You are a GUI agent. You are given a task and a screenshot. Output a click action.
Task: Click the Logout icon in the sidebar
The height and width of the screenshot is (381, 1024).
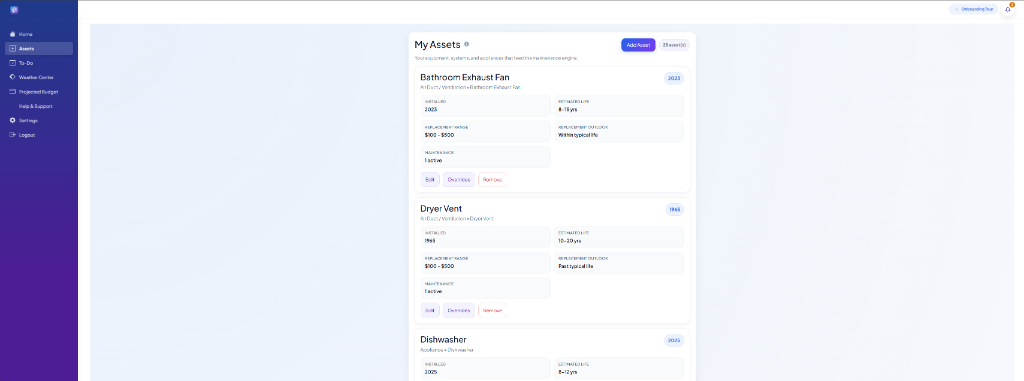12,135
